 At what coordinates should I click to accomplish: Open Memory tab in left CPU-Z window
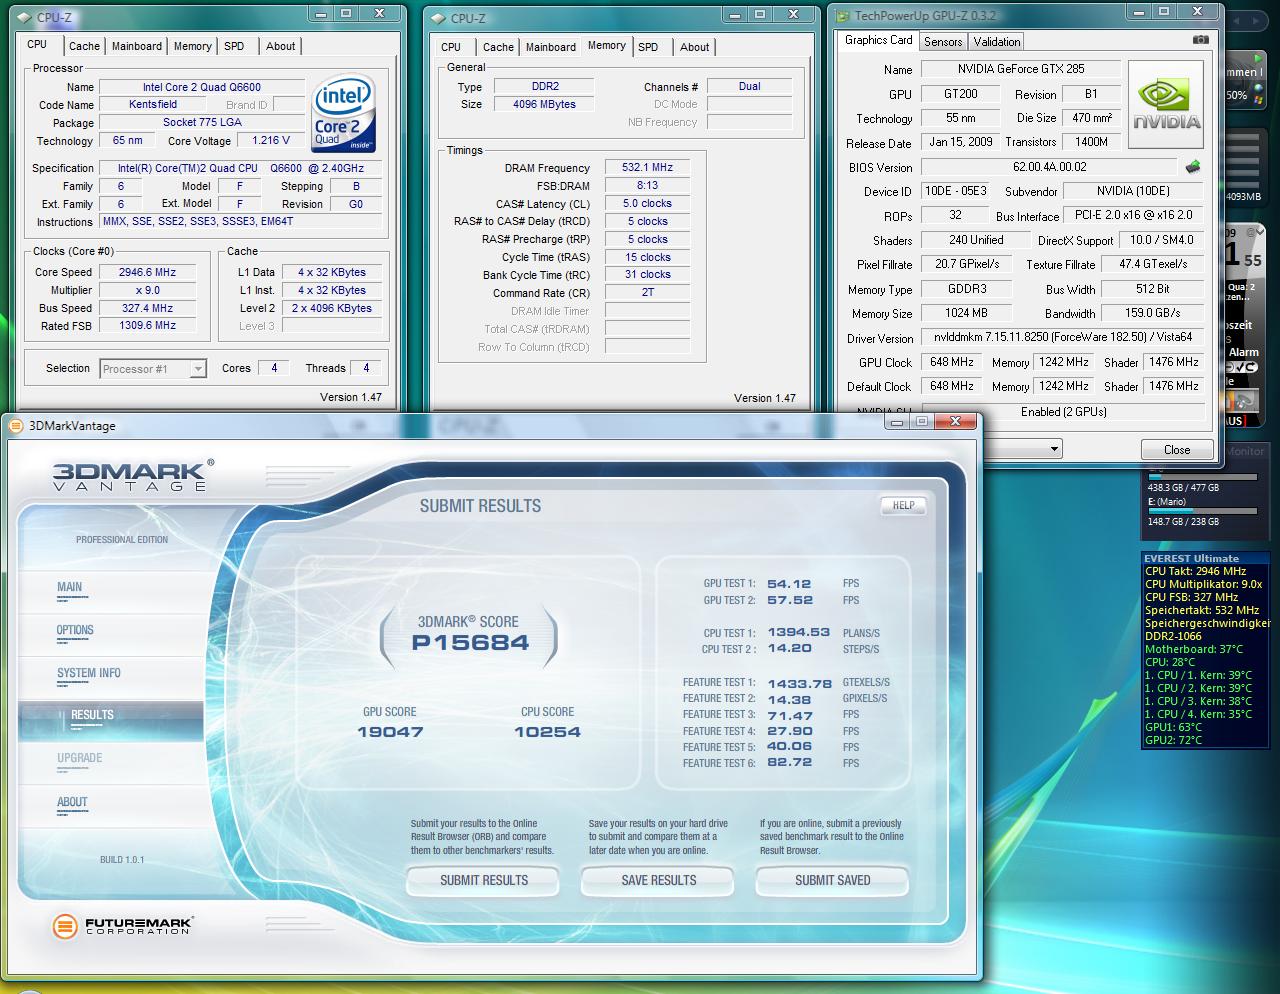pos(193,46)
